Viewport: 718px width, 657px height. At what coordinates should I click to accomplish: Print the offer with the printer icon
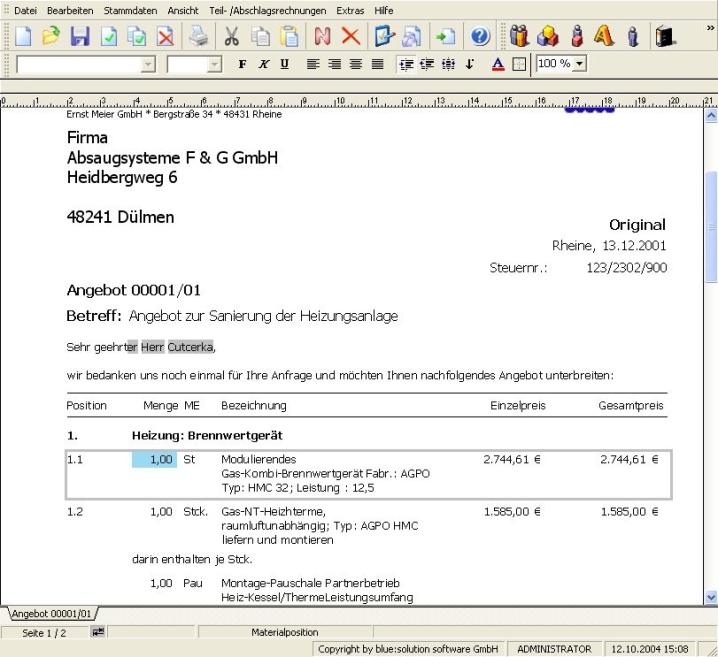coord(199,37)
